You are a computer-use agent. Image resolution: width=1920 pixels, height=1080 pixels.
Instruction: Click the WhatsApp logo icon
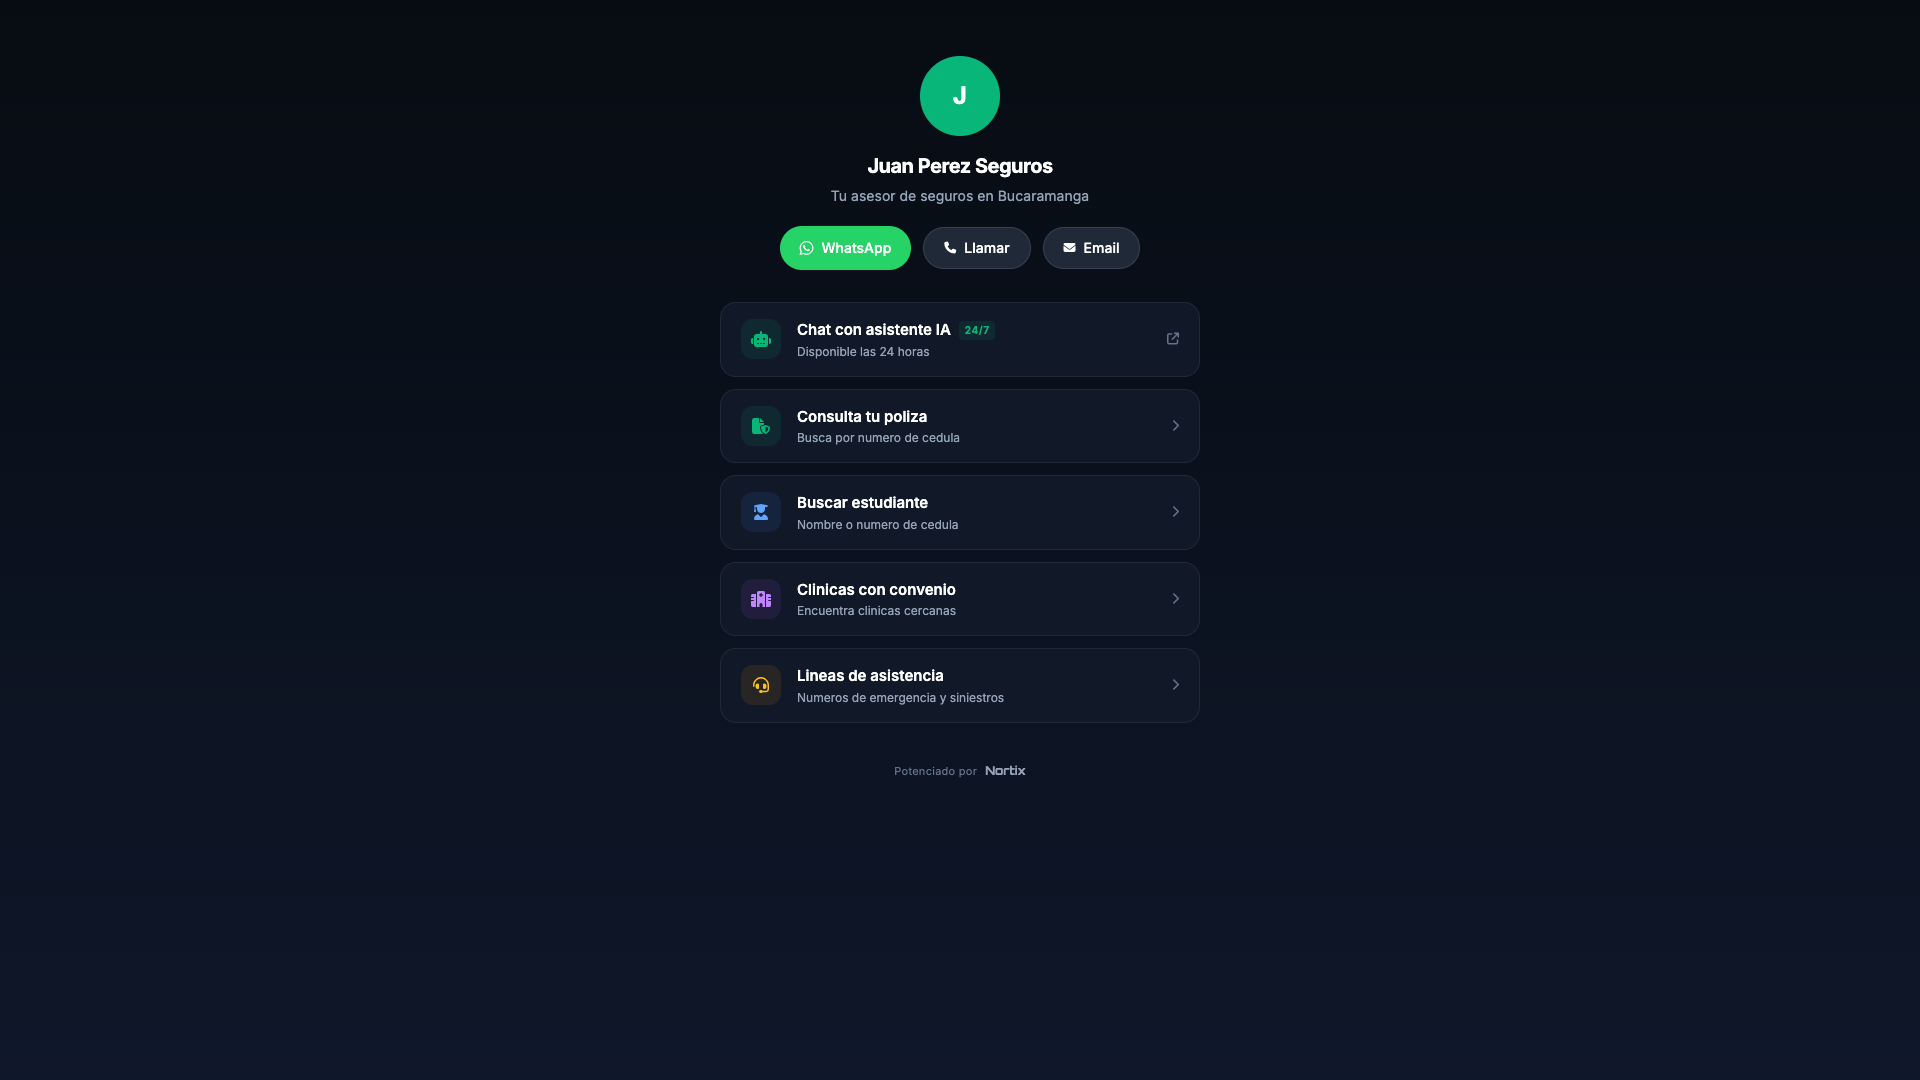(806, 248)
